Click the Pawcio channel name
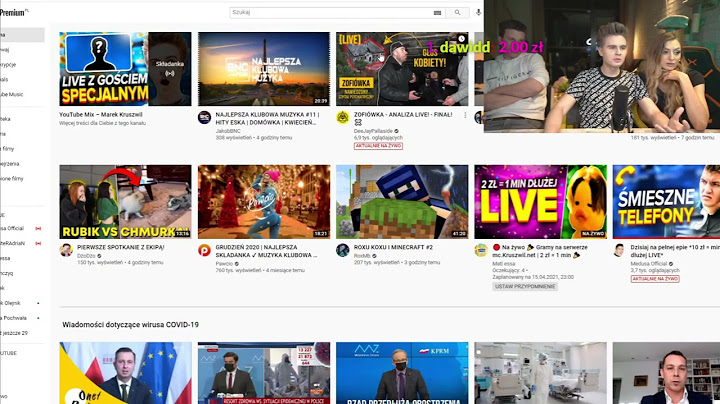 coord(224,264)
